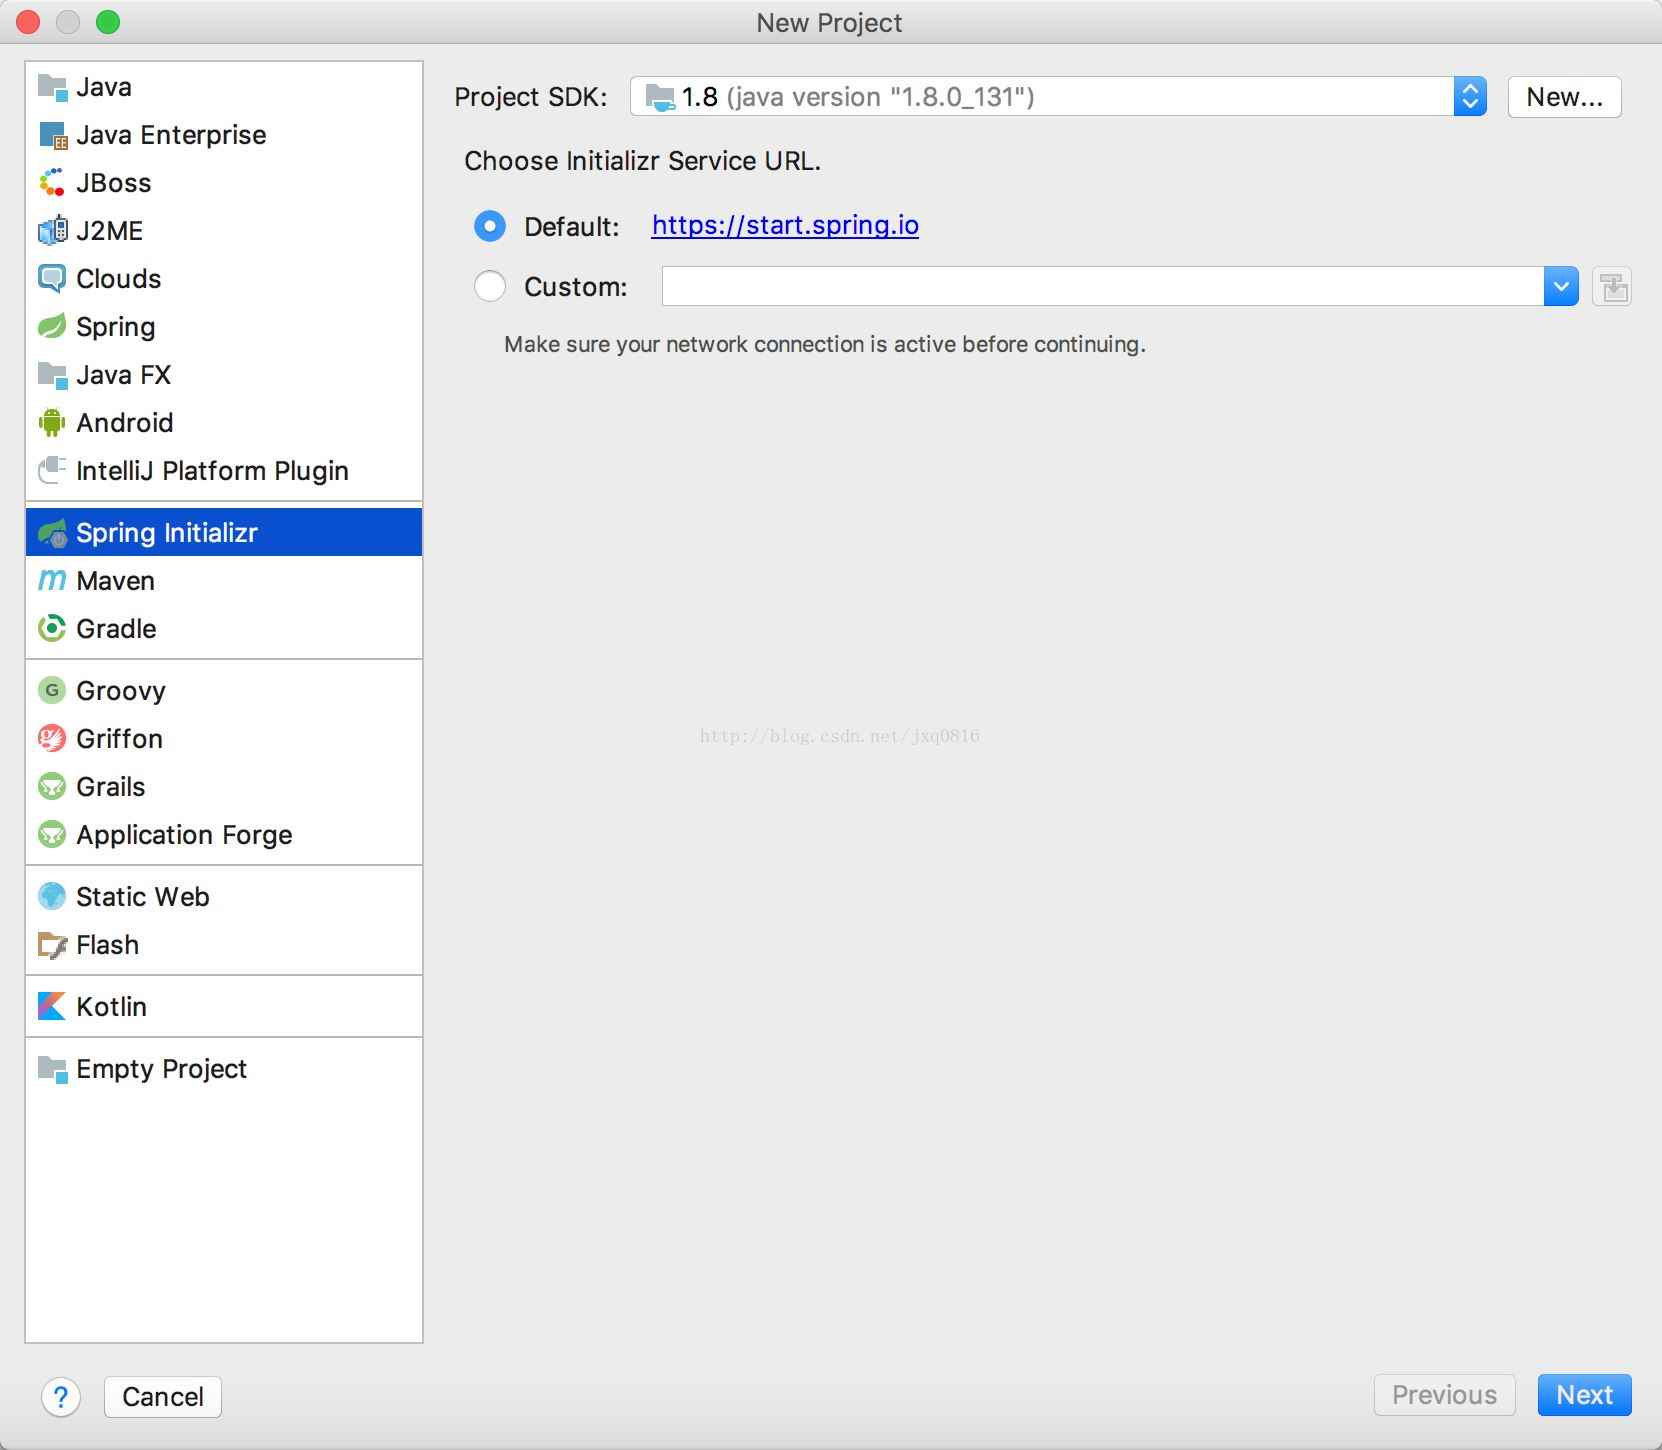Choose Groovy label in list
The image size is (1662, 1450).
pyautogui.click(x=121, y=691)
